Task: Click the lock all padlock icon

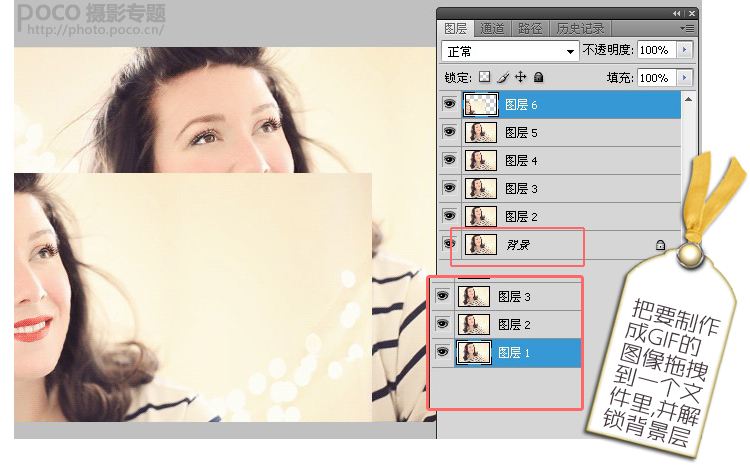Action: click(539, 77)
